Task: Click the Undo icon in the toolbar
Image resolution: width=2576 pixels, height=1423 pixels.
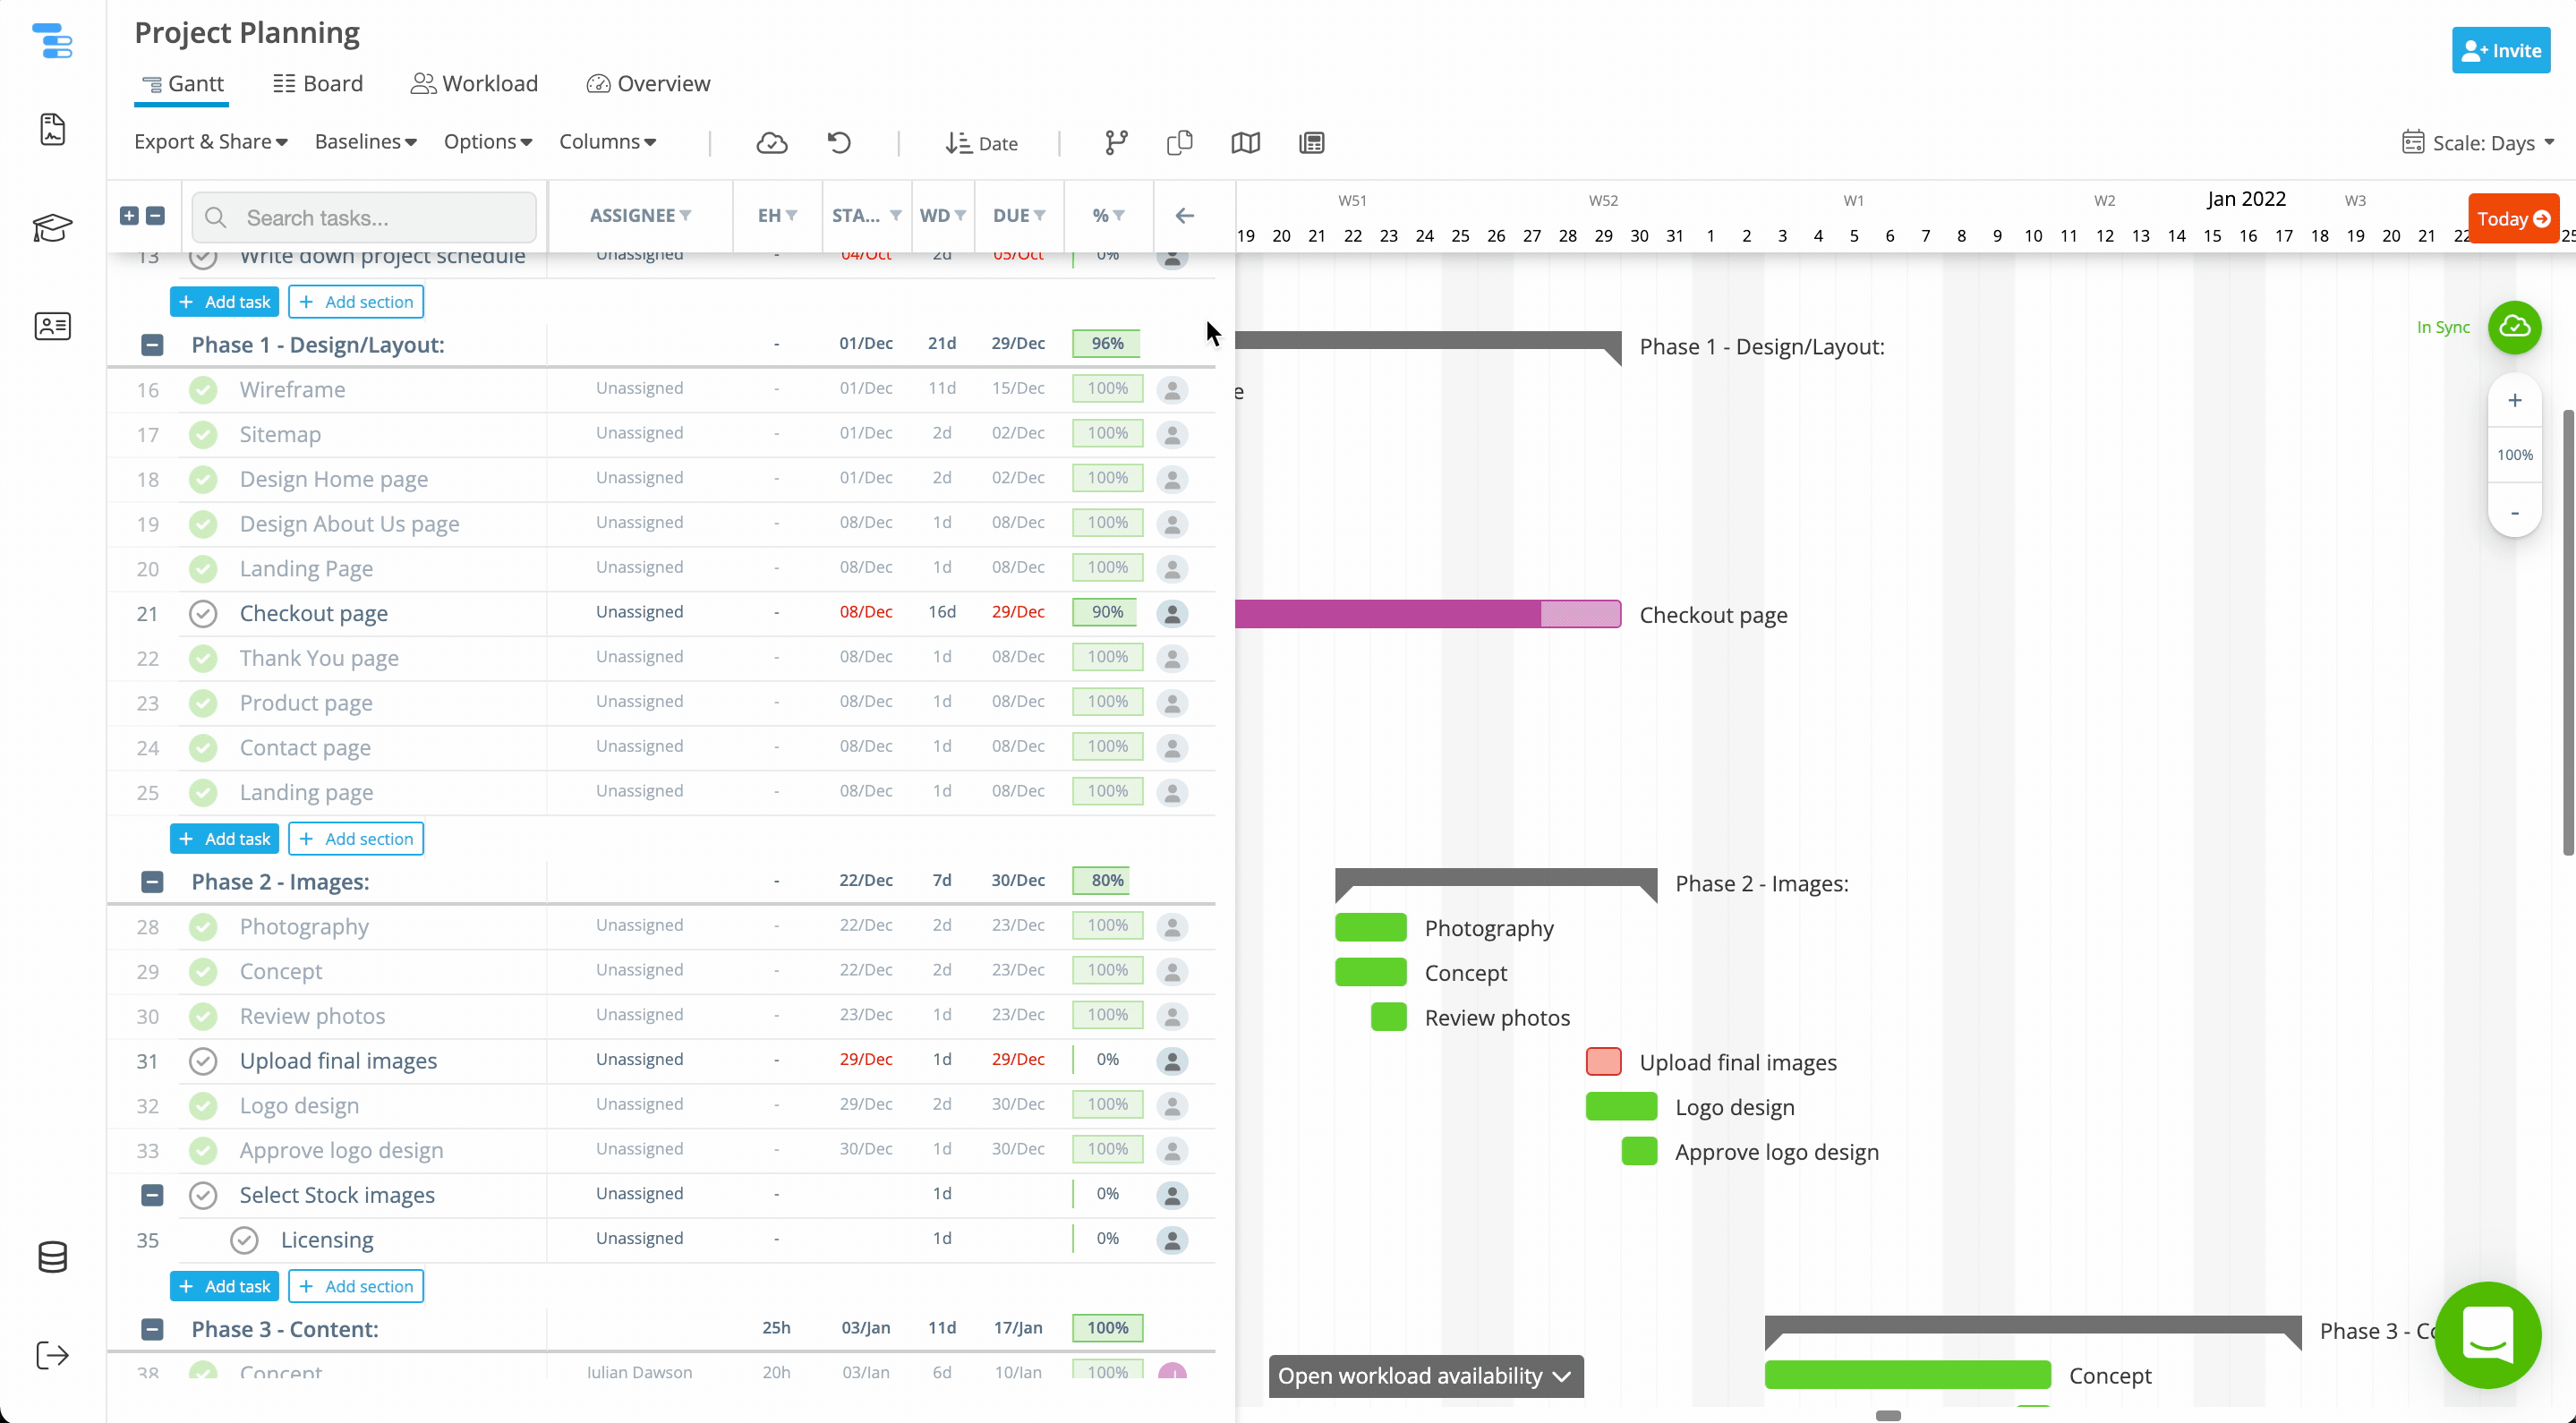Action: click(x=839, y=143)
